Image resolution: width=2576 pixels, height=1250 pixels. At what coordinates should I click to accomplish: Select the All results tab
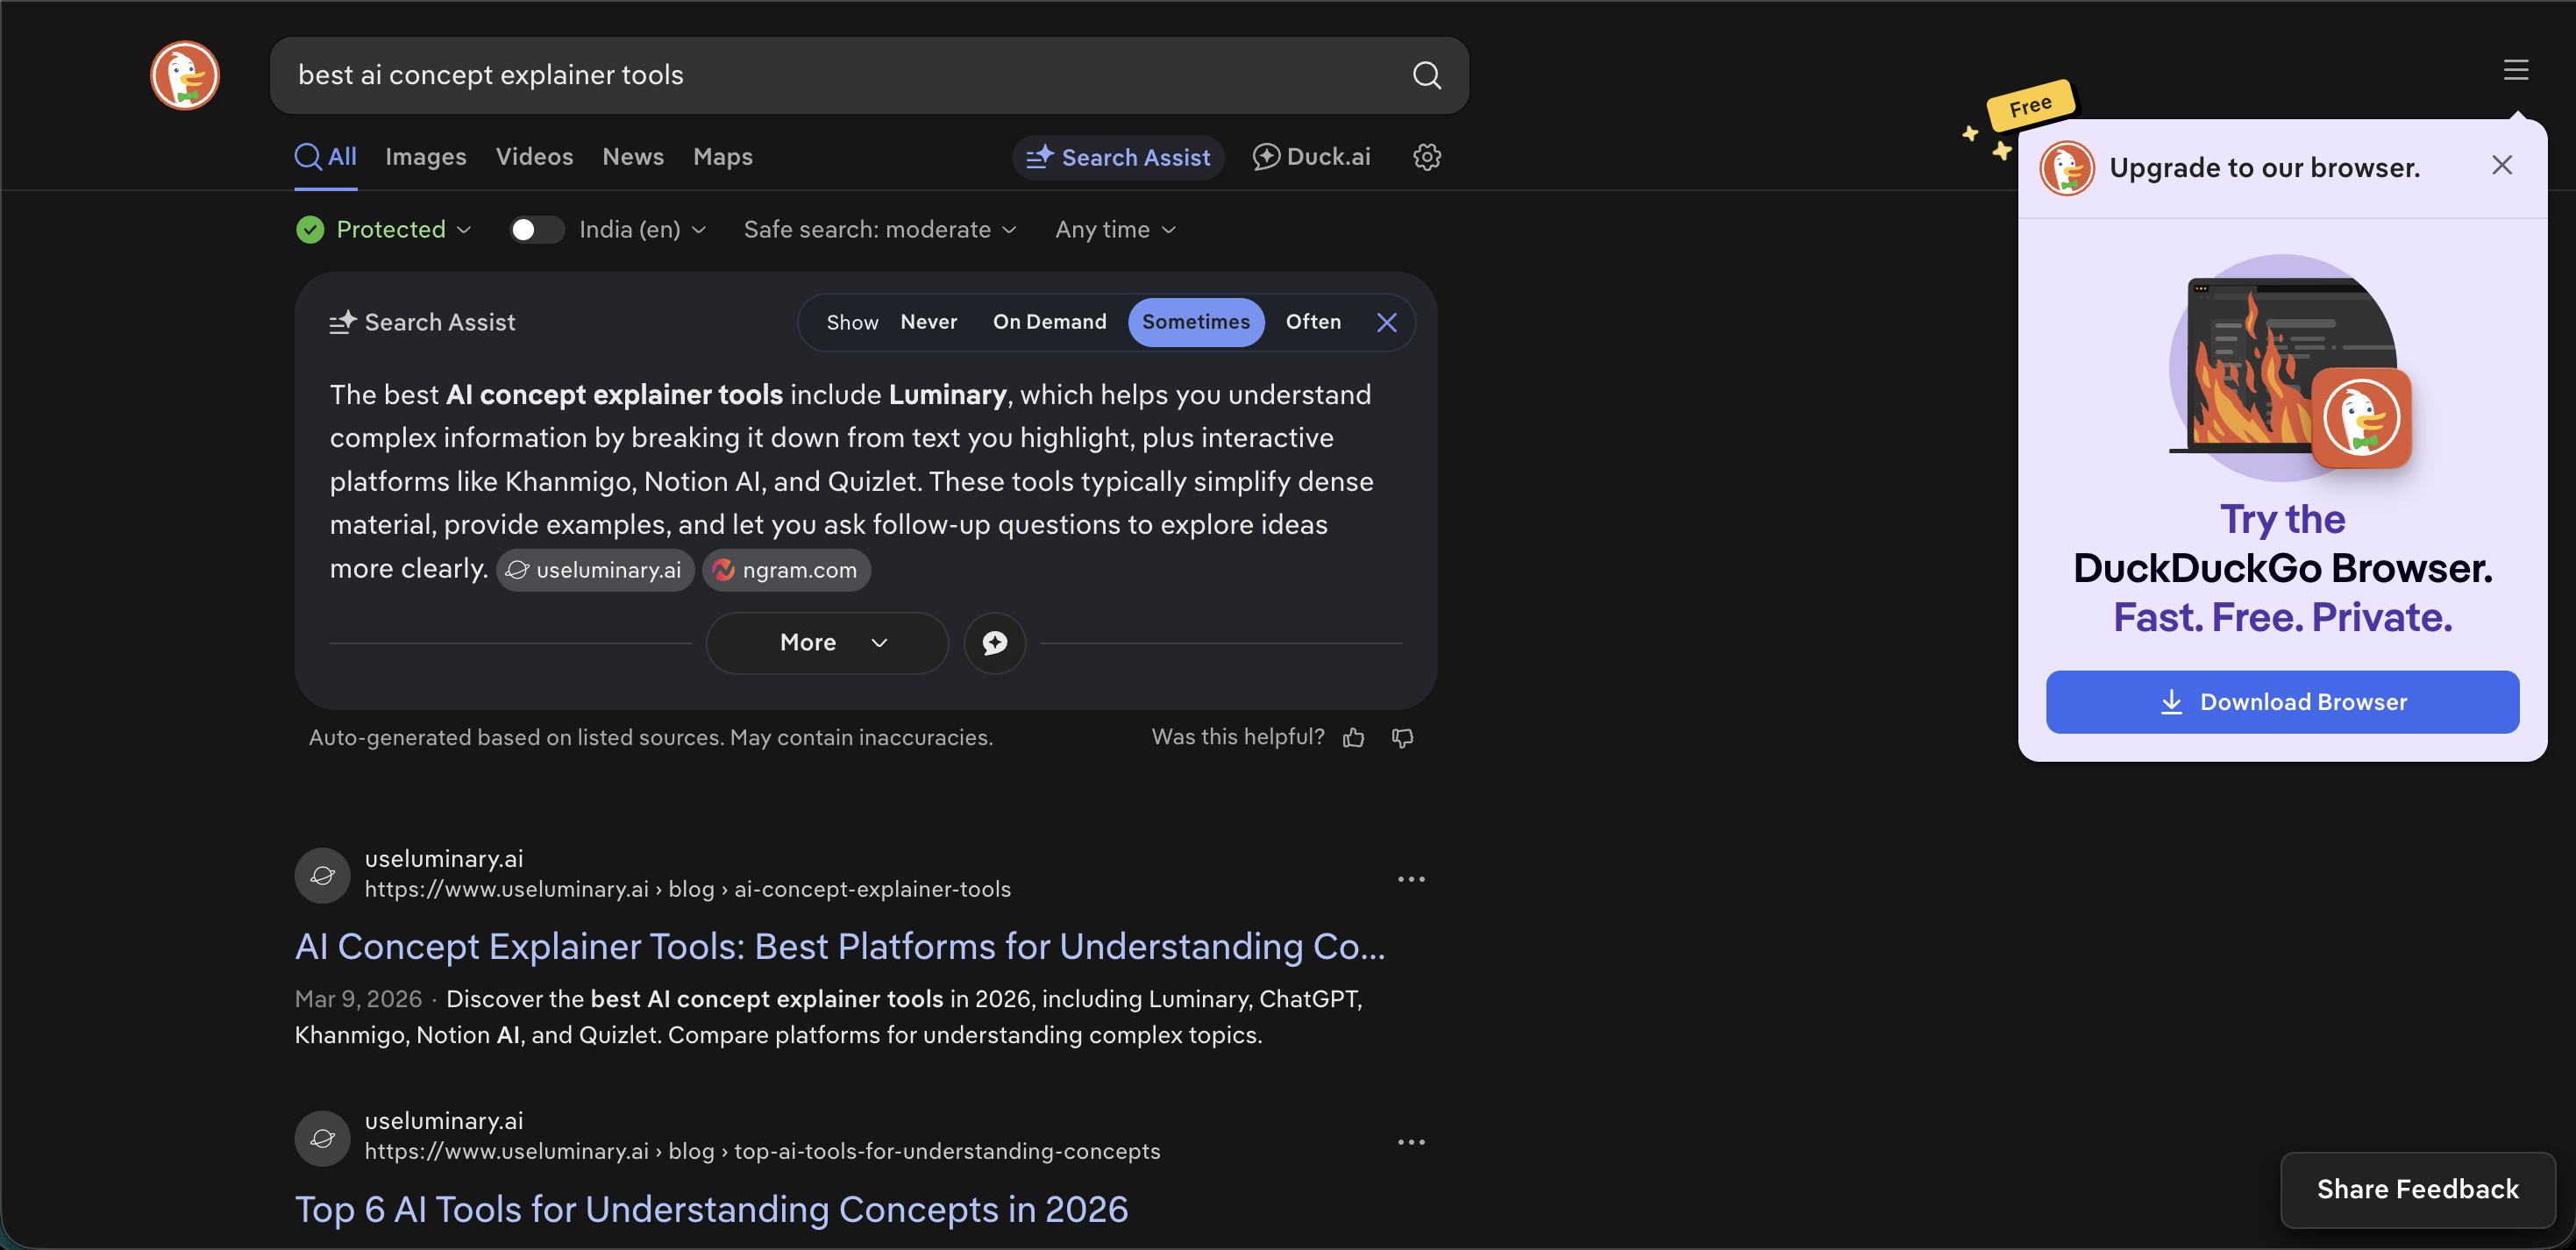[326, 157]
